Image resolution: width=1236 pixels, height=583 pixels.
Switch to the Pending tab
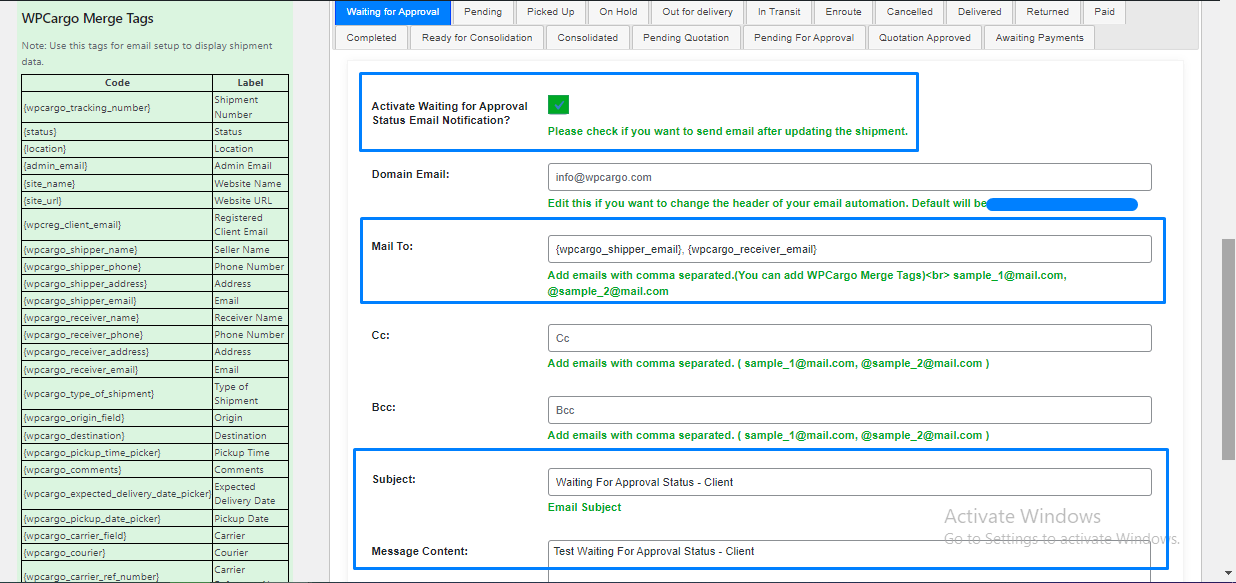point(483,12)
